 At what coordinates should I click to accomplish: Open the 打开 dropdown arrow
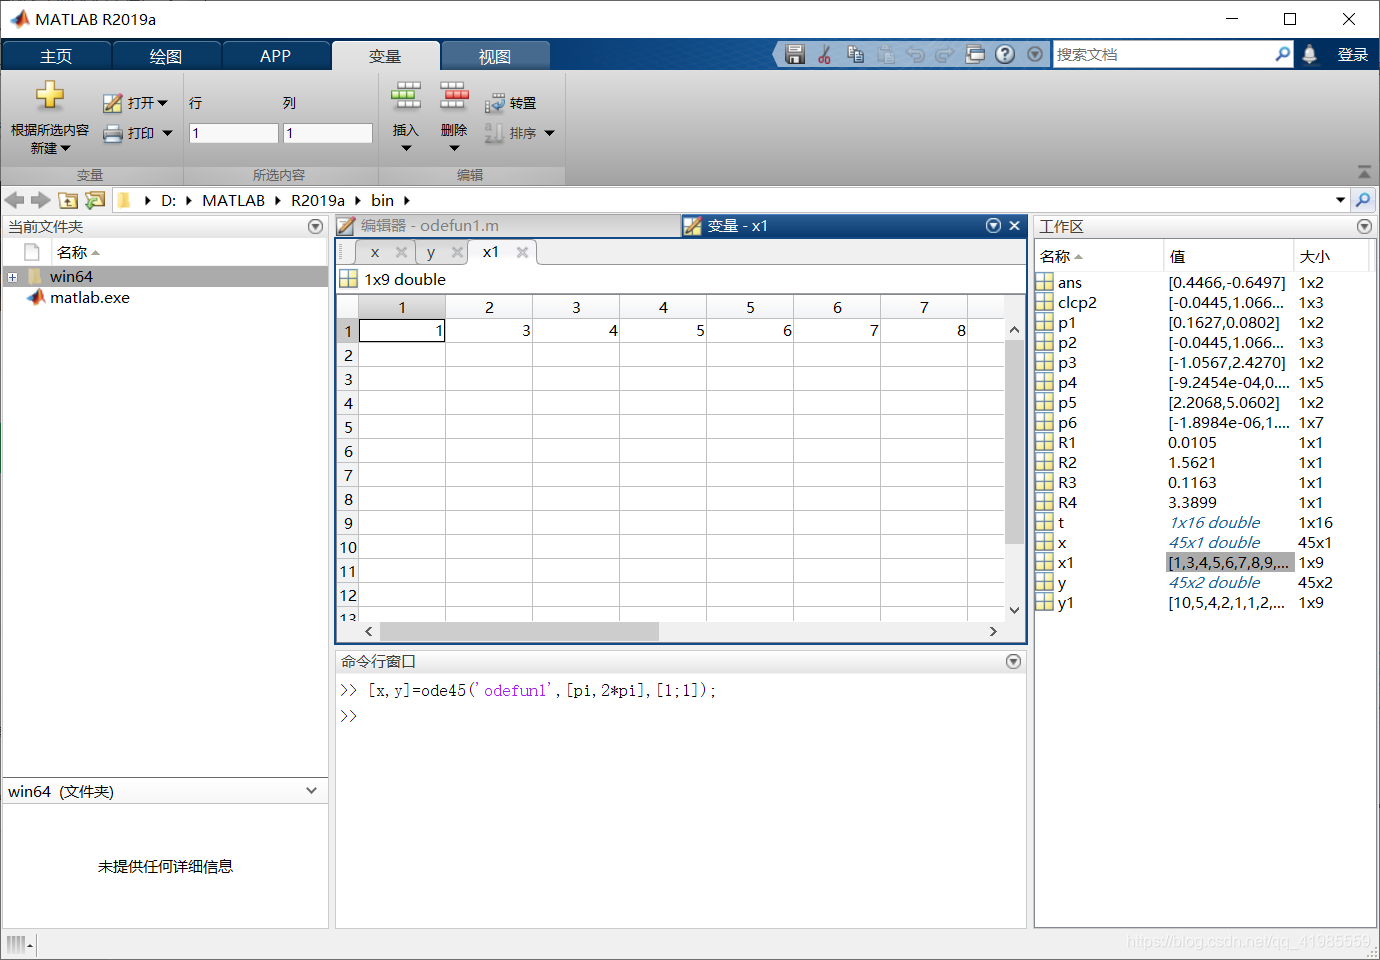point(163,103)
